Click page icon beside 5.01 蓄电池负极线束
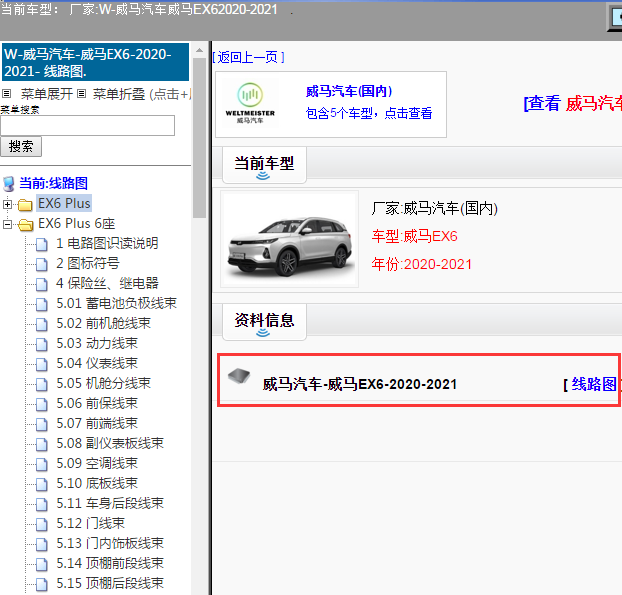The width and height of the screenshot is (622, 595). pos(42,304)
